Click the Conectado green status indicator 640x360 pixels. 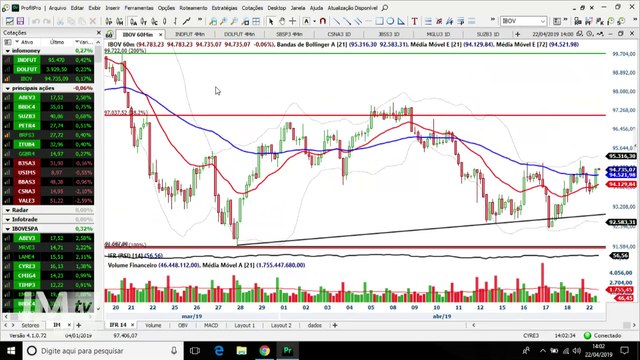(x=587, y=336)
